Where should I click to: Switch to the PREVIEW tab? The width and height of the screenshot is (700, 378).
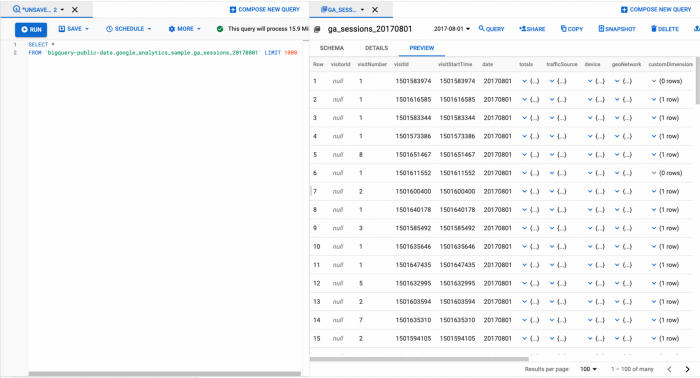421,48
